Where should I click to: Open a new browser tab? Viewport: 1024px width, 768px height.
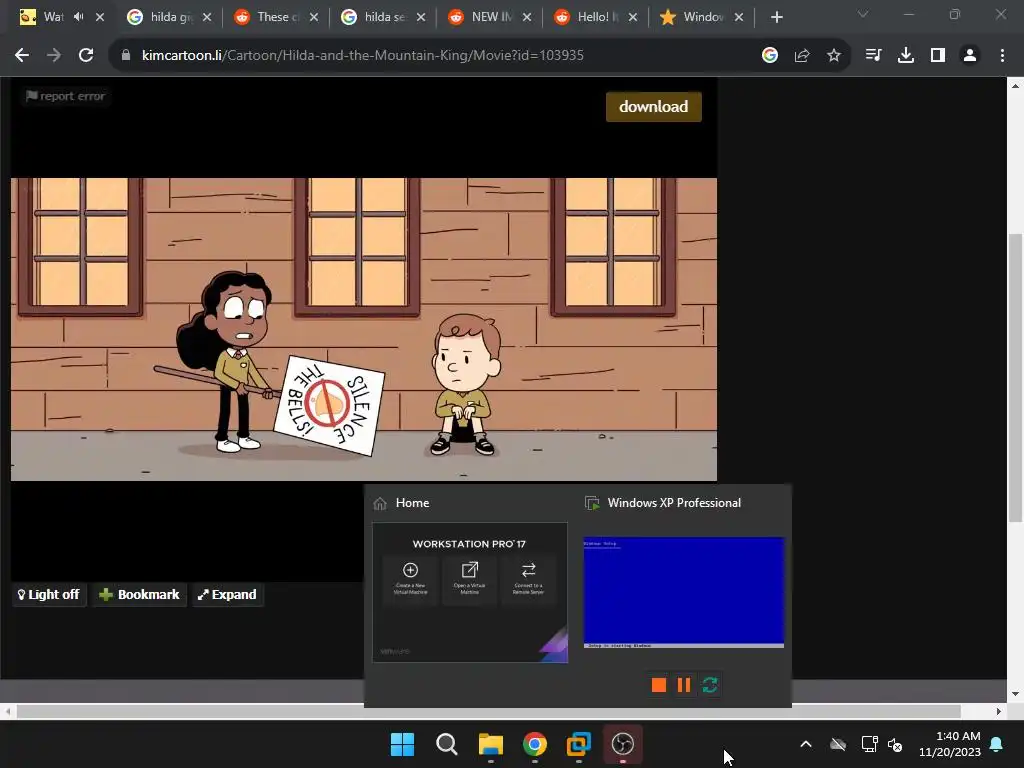[x=776, y=18]
